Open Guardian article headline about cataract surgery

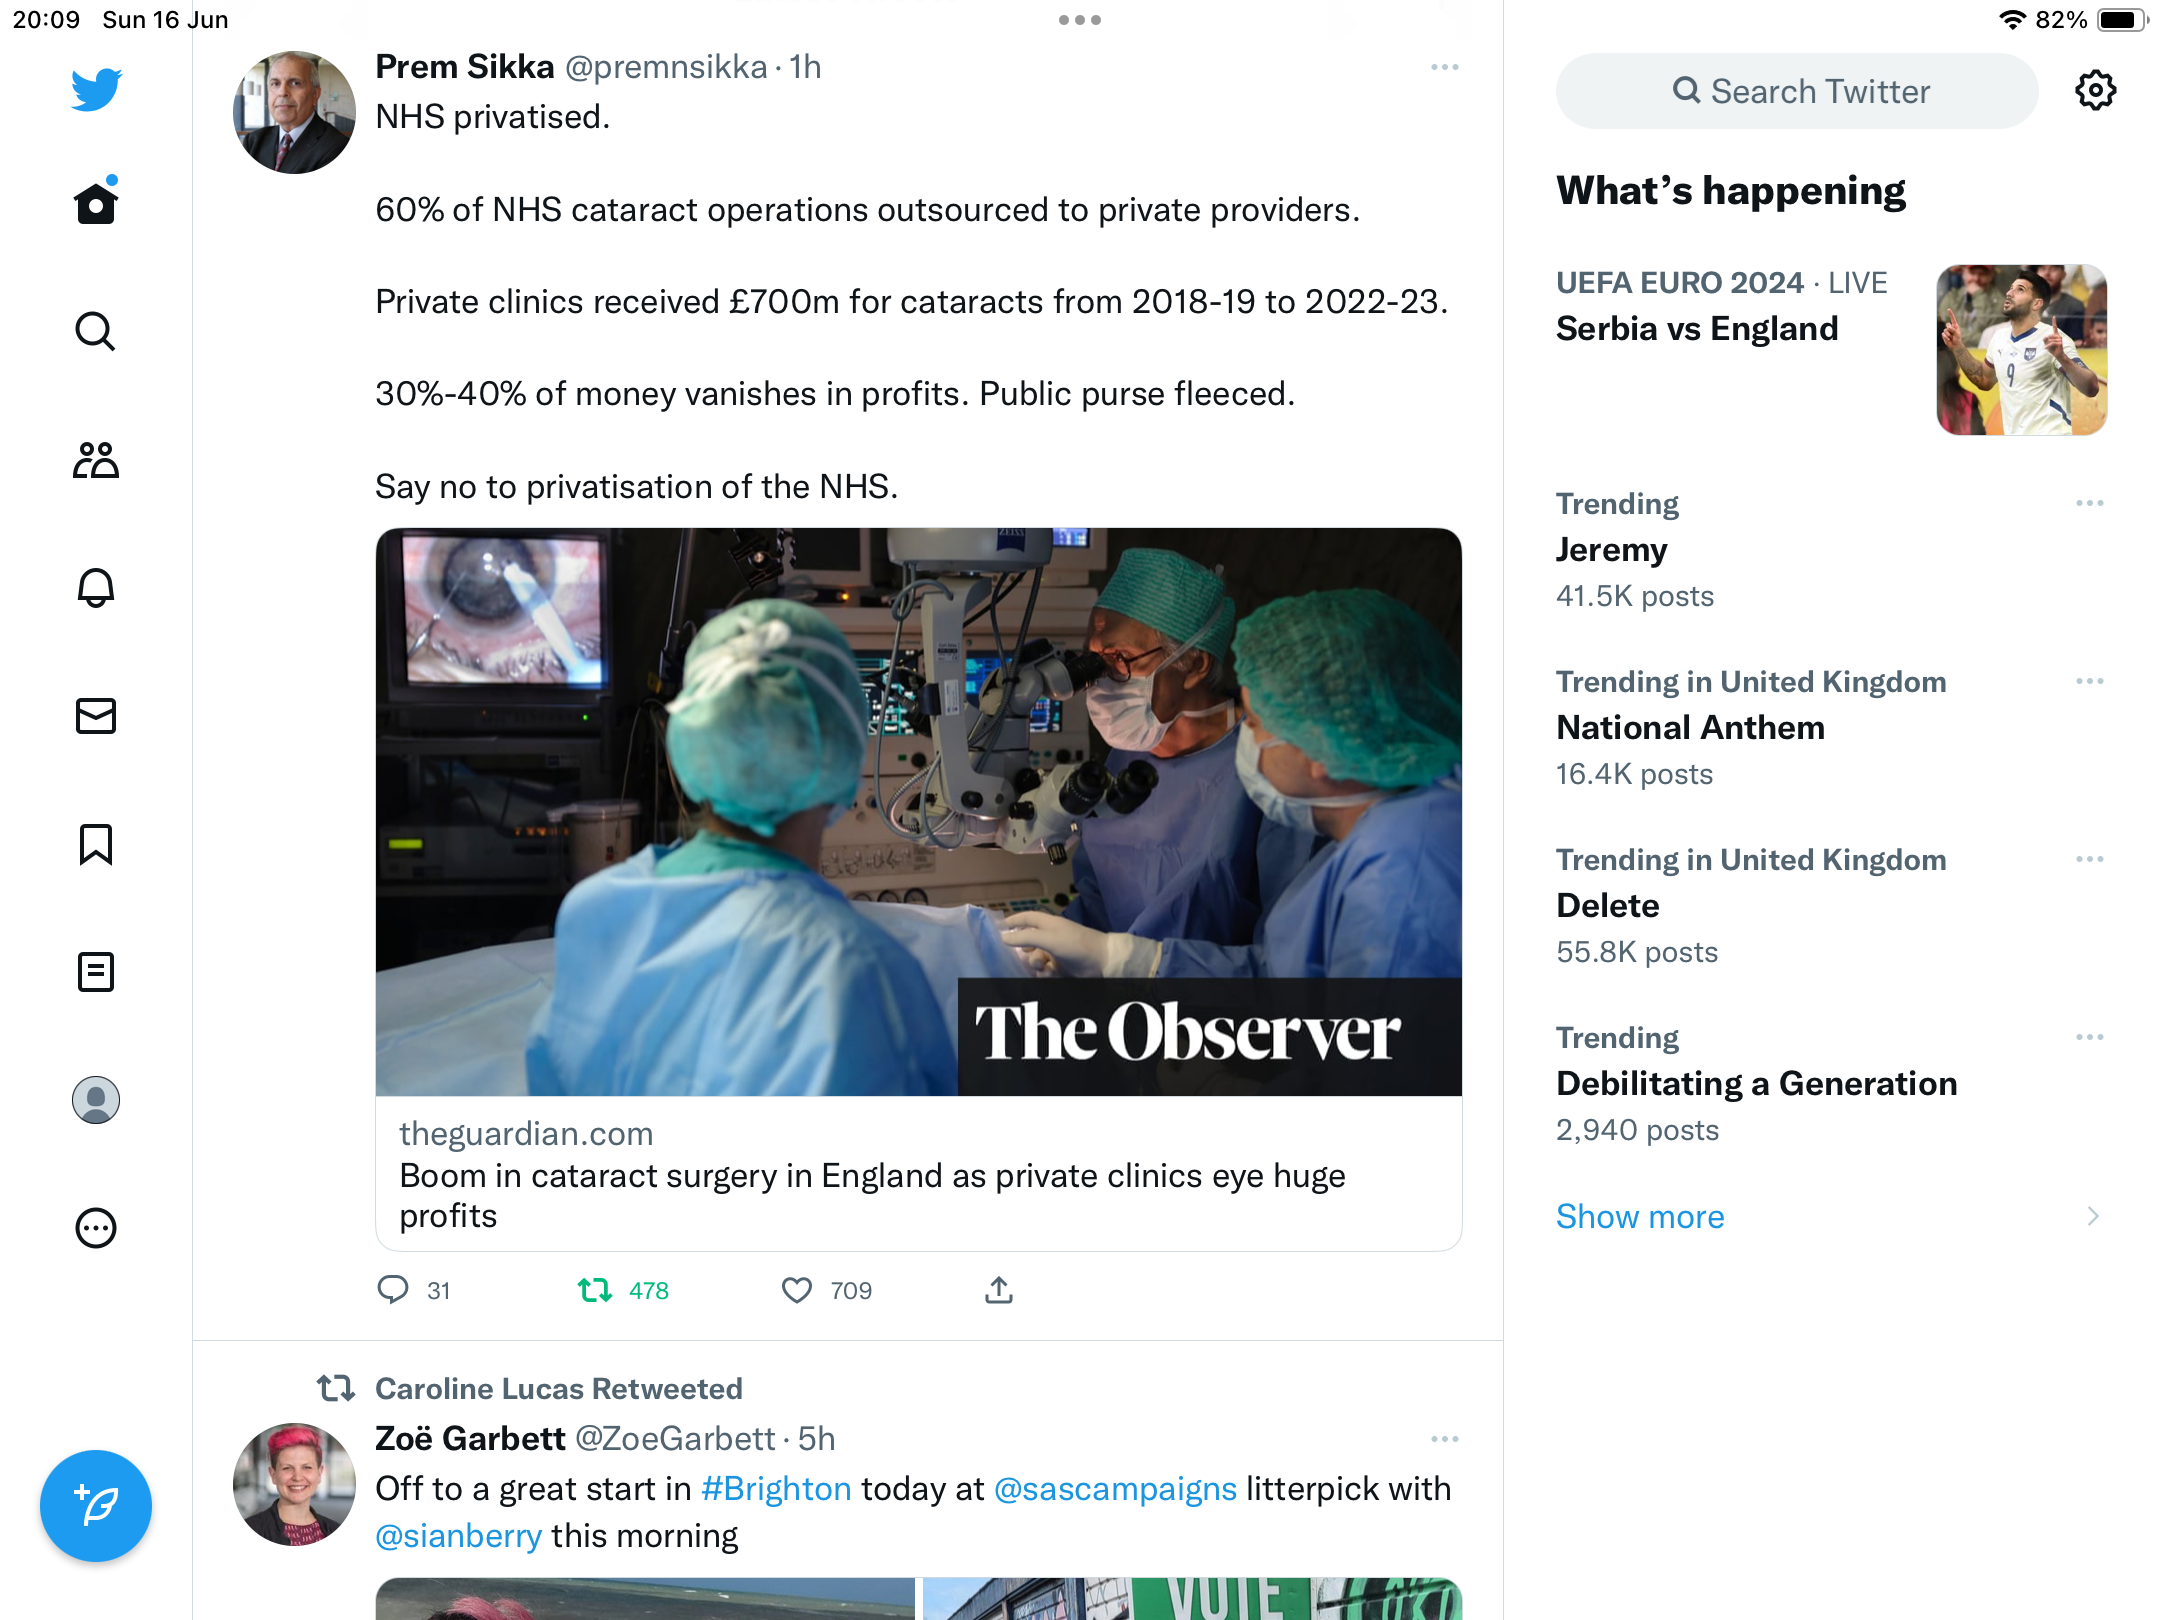coord(872,1196)
